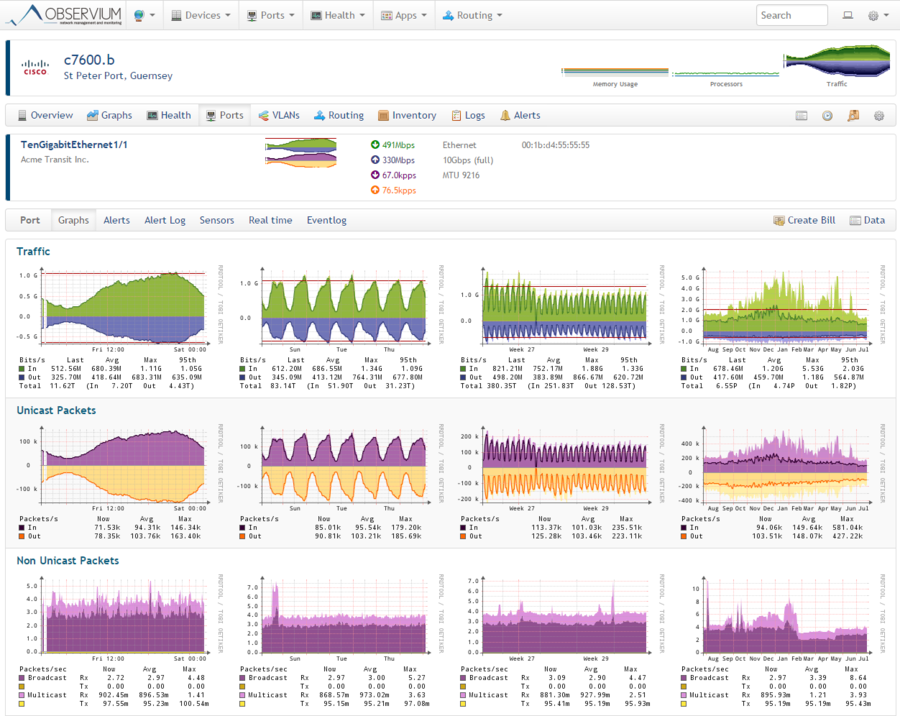The image size is (900, 716).
Task: Click the gear icon at the device toolbar's right end
Action: [879, 115]
